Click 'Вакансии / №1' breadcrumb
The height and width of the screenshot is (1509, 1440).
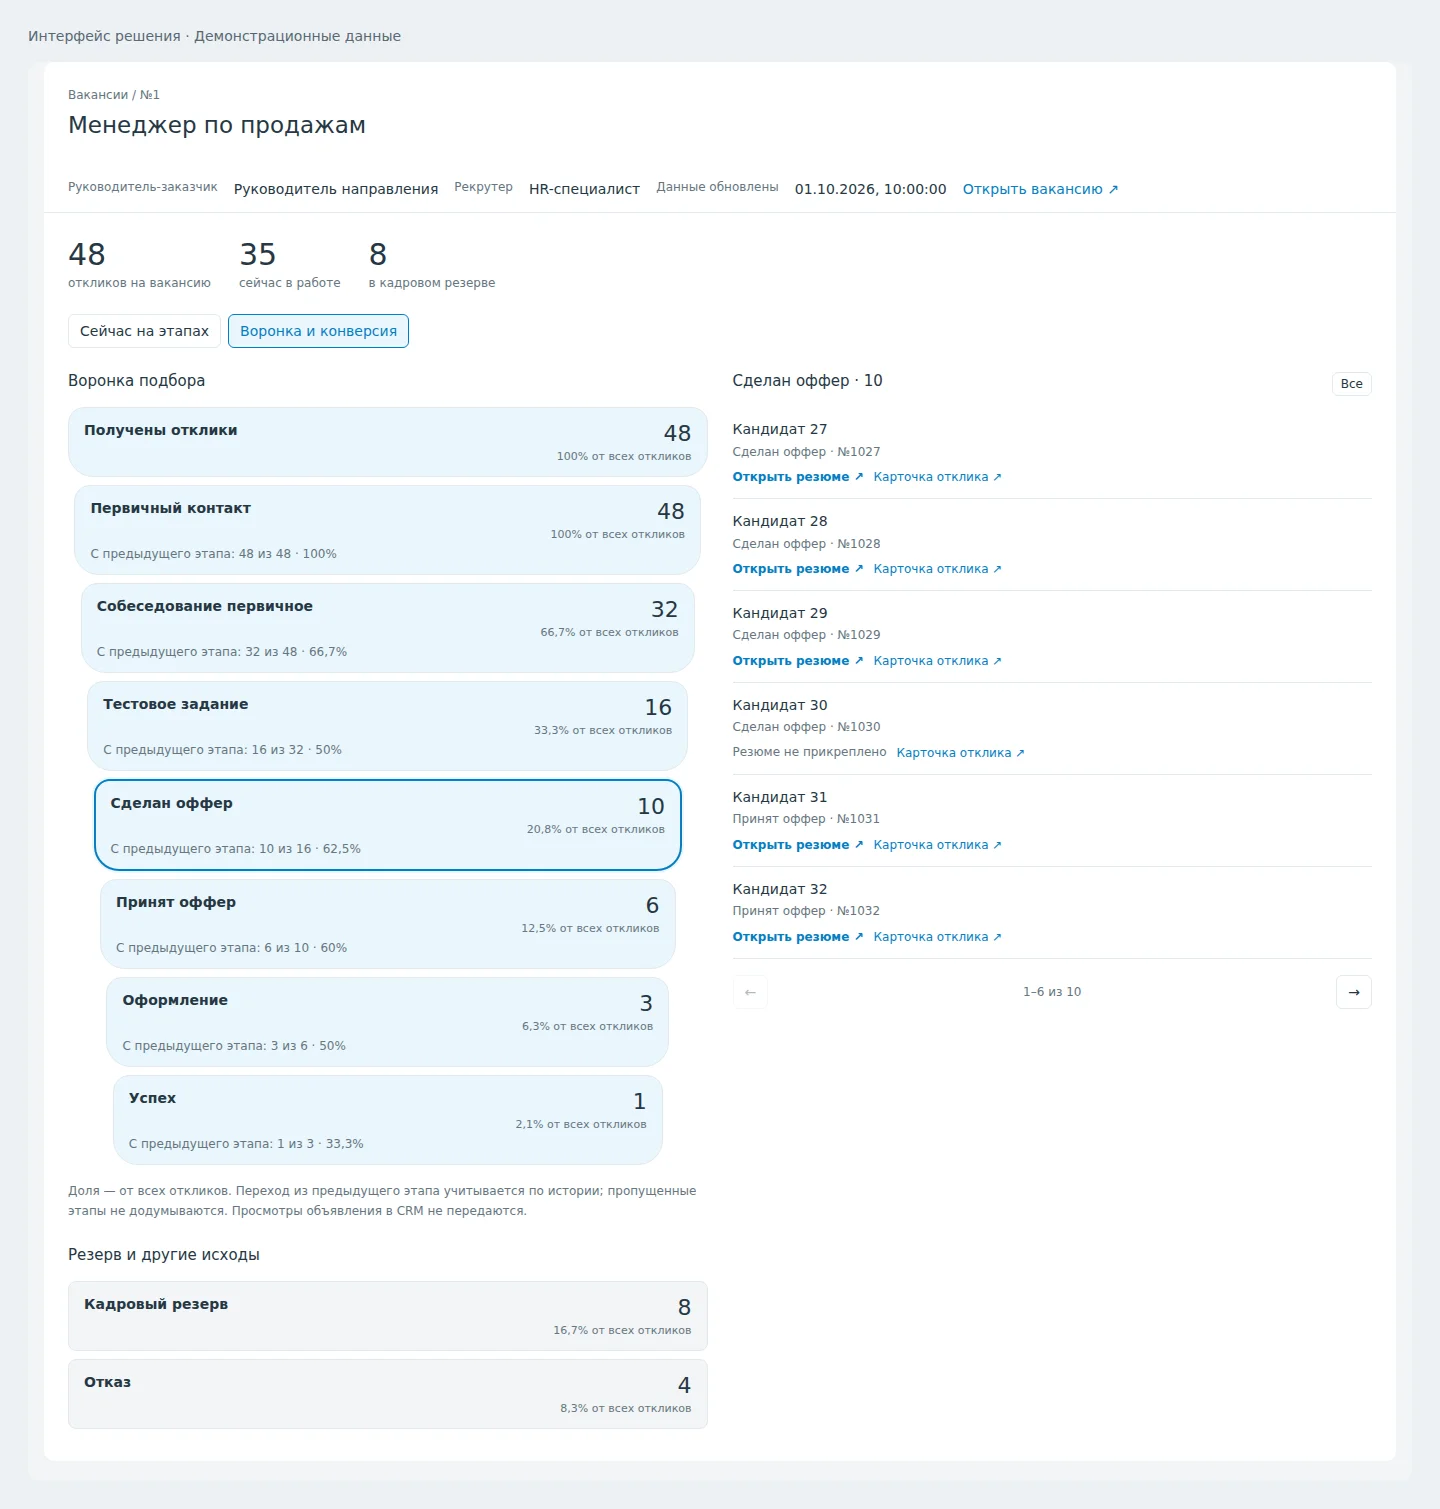point(114,95)
